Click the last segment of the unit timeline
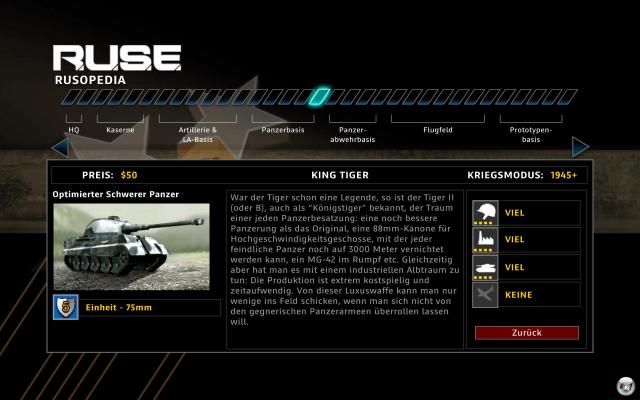 pos(568,97)
